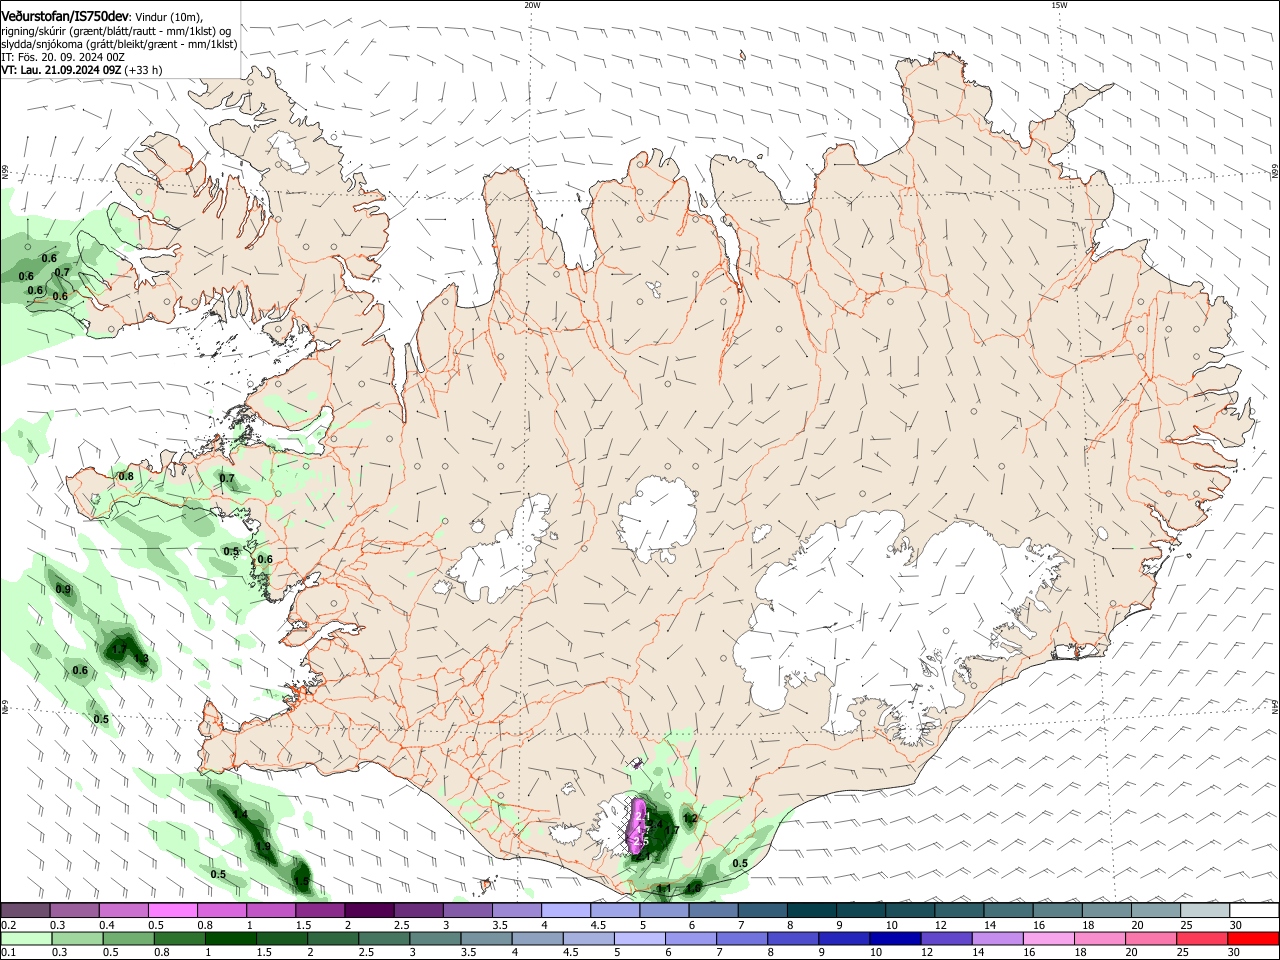Select the light lavender 4 swatch in the top legend row
Screen dimensions: 1280x960
tap(566, 910)
